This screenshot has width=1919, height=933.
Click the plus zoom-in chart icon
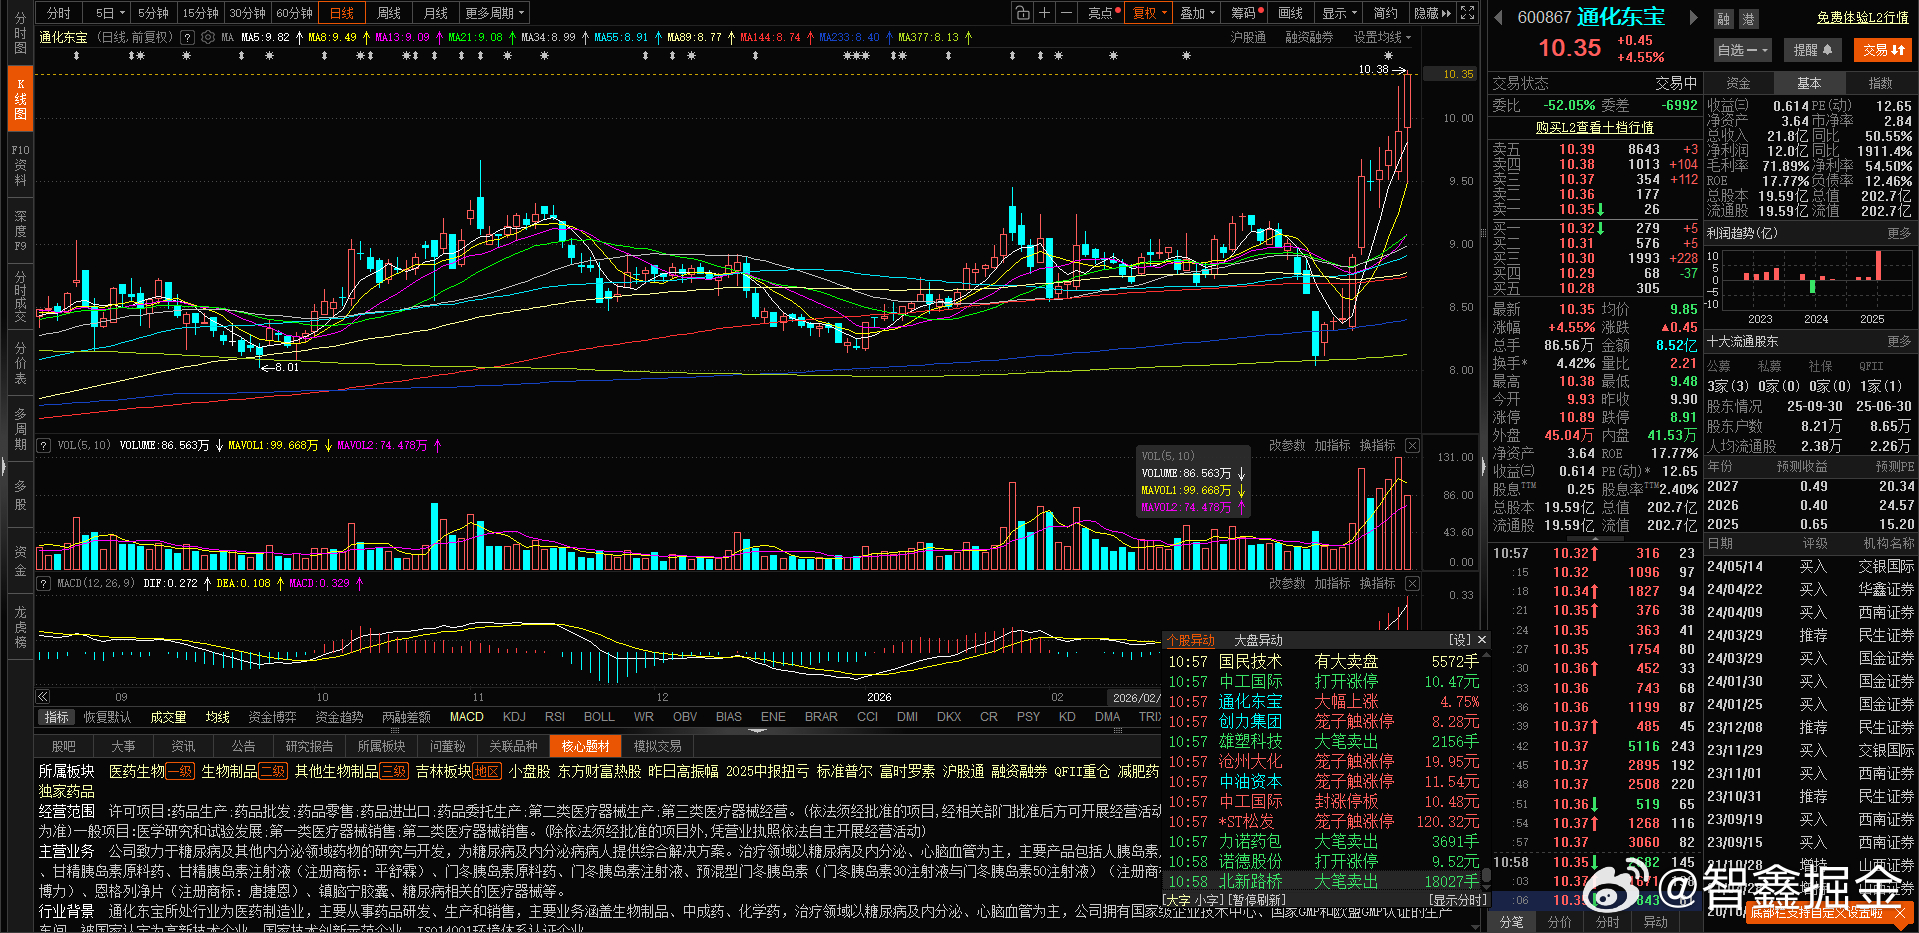[x=1044, y=13]
